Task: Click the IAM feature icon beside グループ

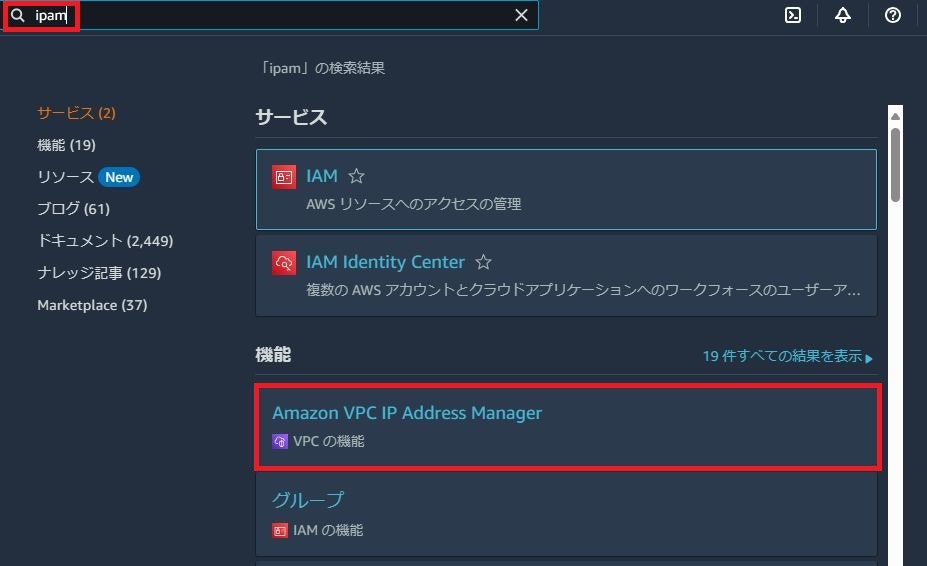Action: [280, 531]
